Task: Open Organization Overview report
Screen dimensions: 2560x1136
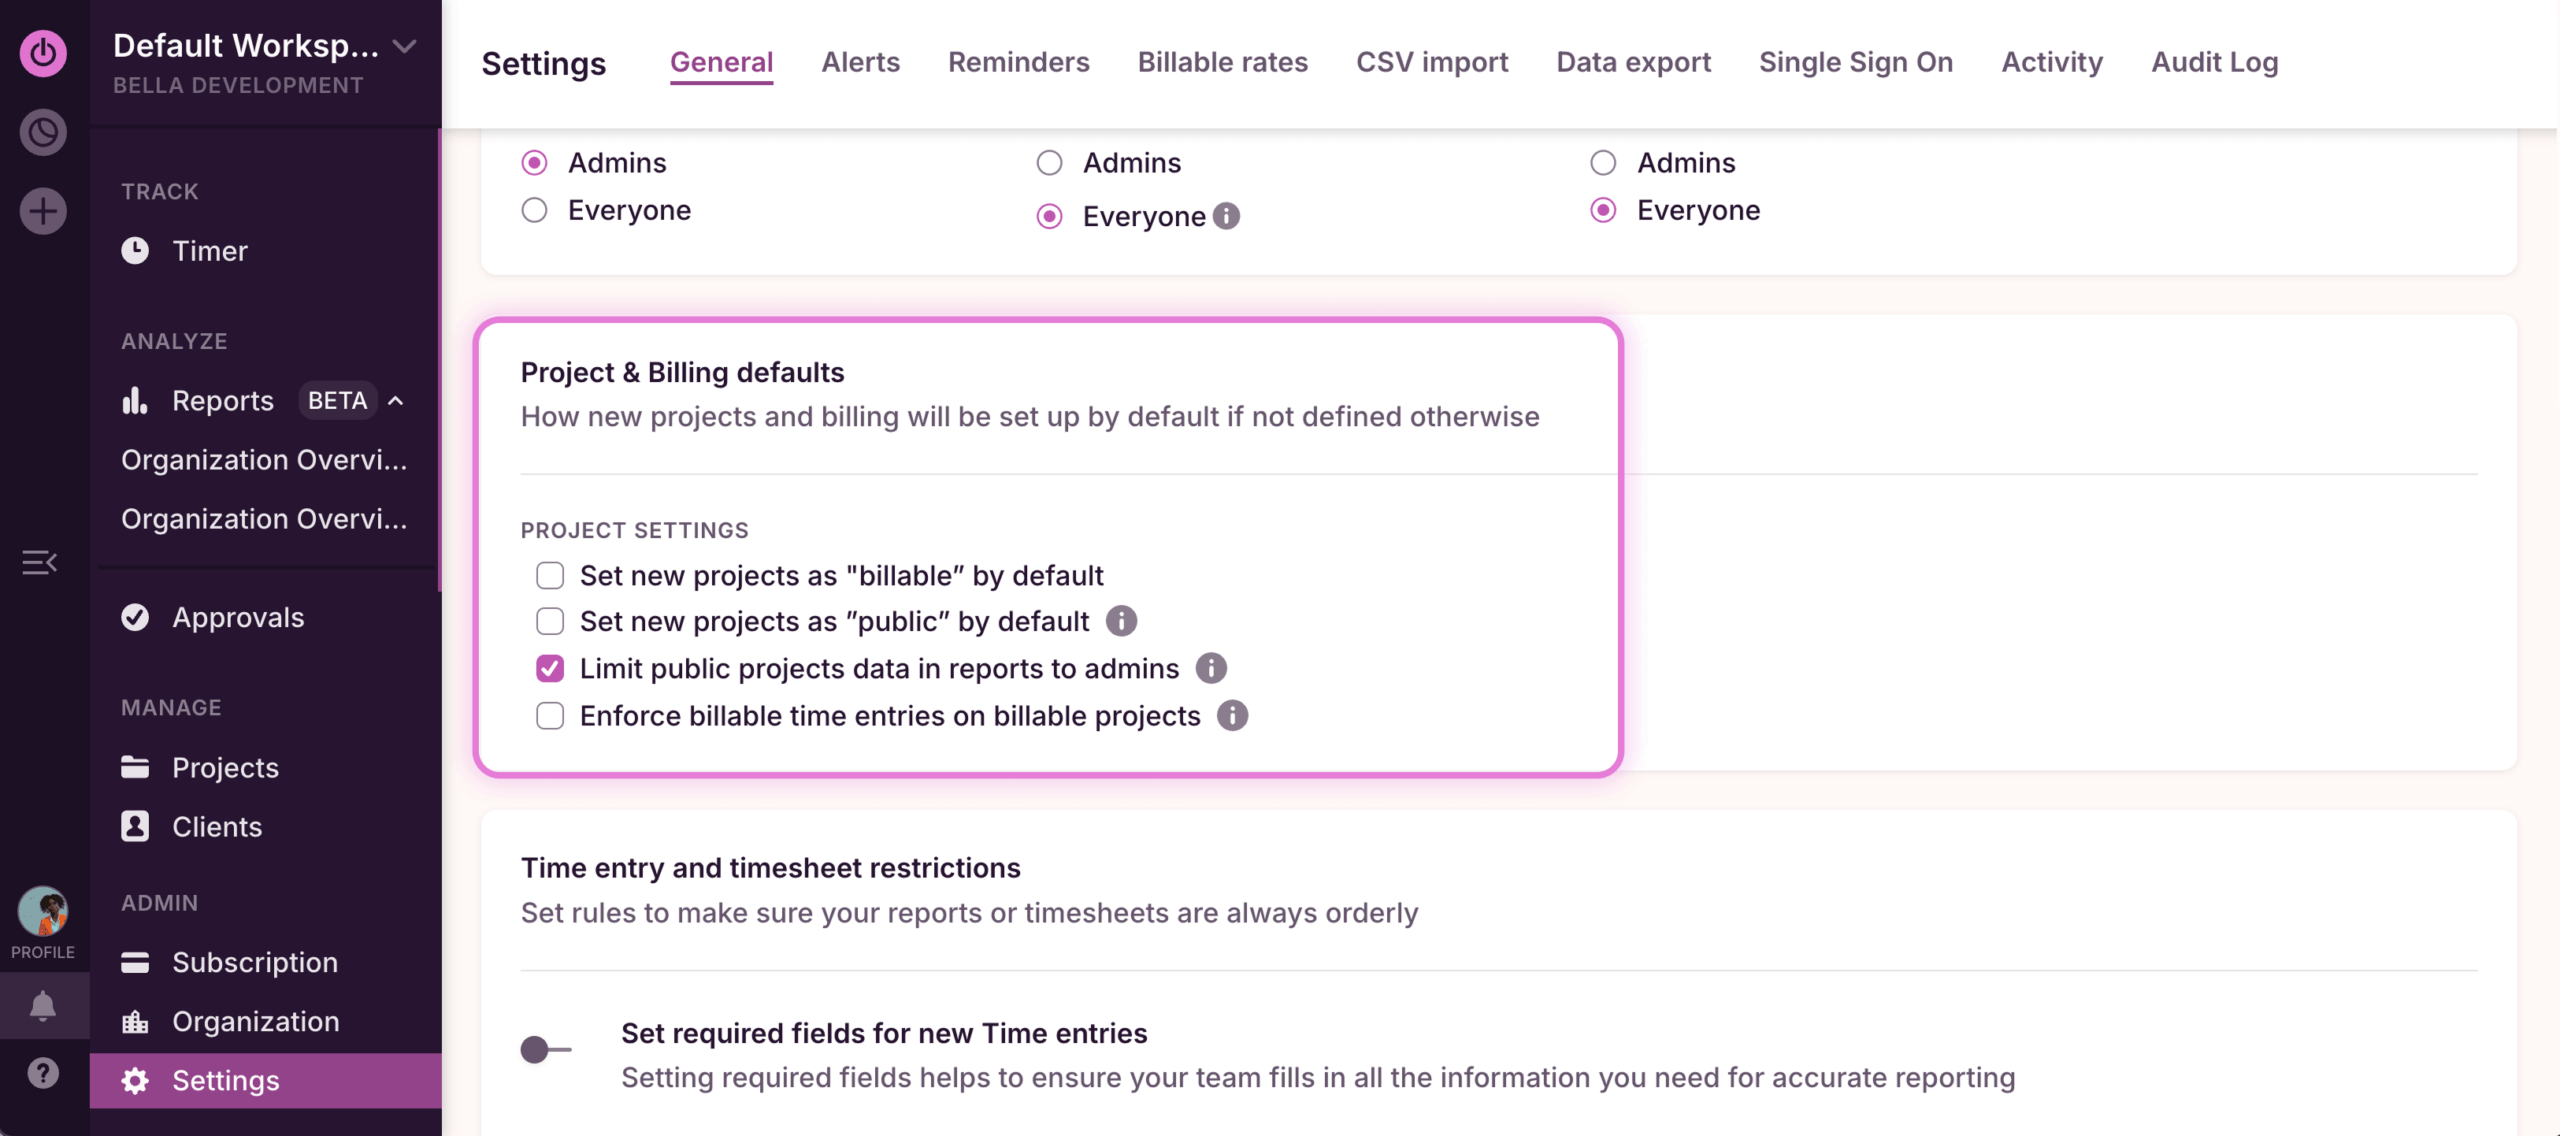Action: (263, 460)
